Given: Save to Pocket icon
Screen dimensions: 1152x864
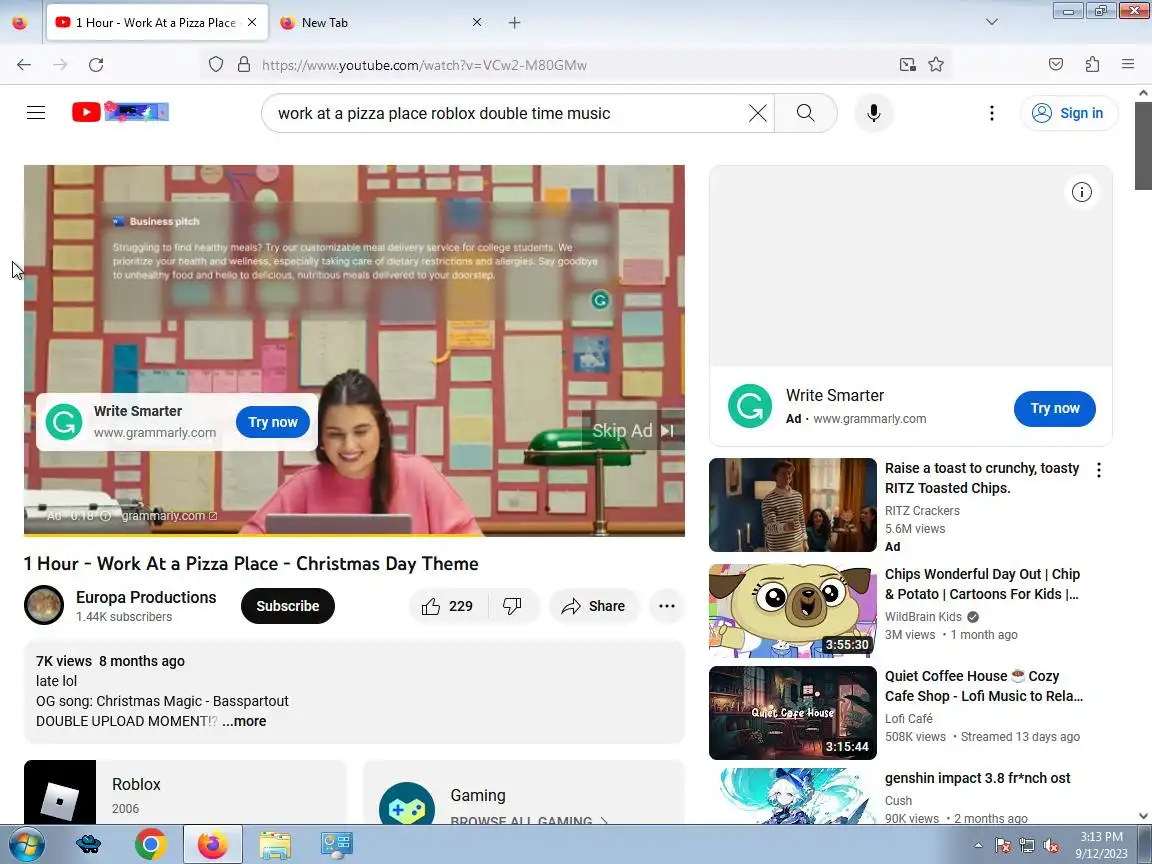Looking at the screenshot, I should 1056,65.
